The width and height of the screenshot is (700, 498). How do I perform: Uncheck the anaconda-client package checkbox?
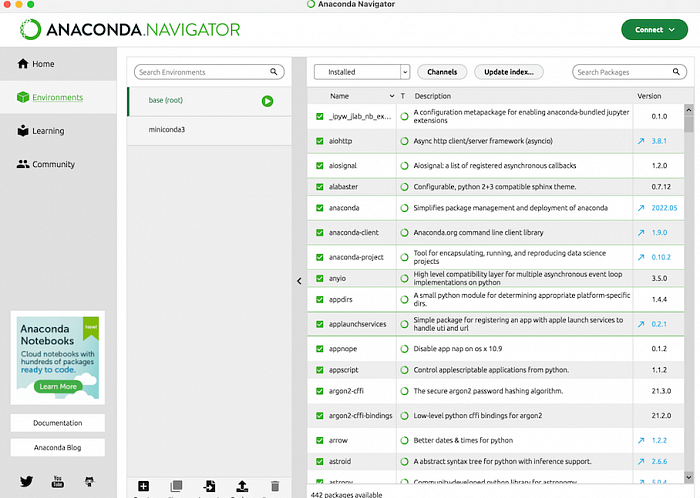(320, 232)
